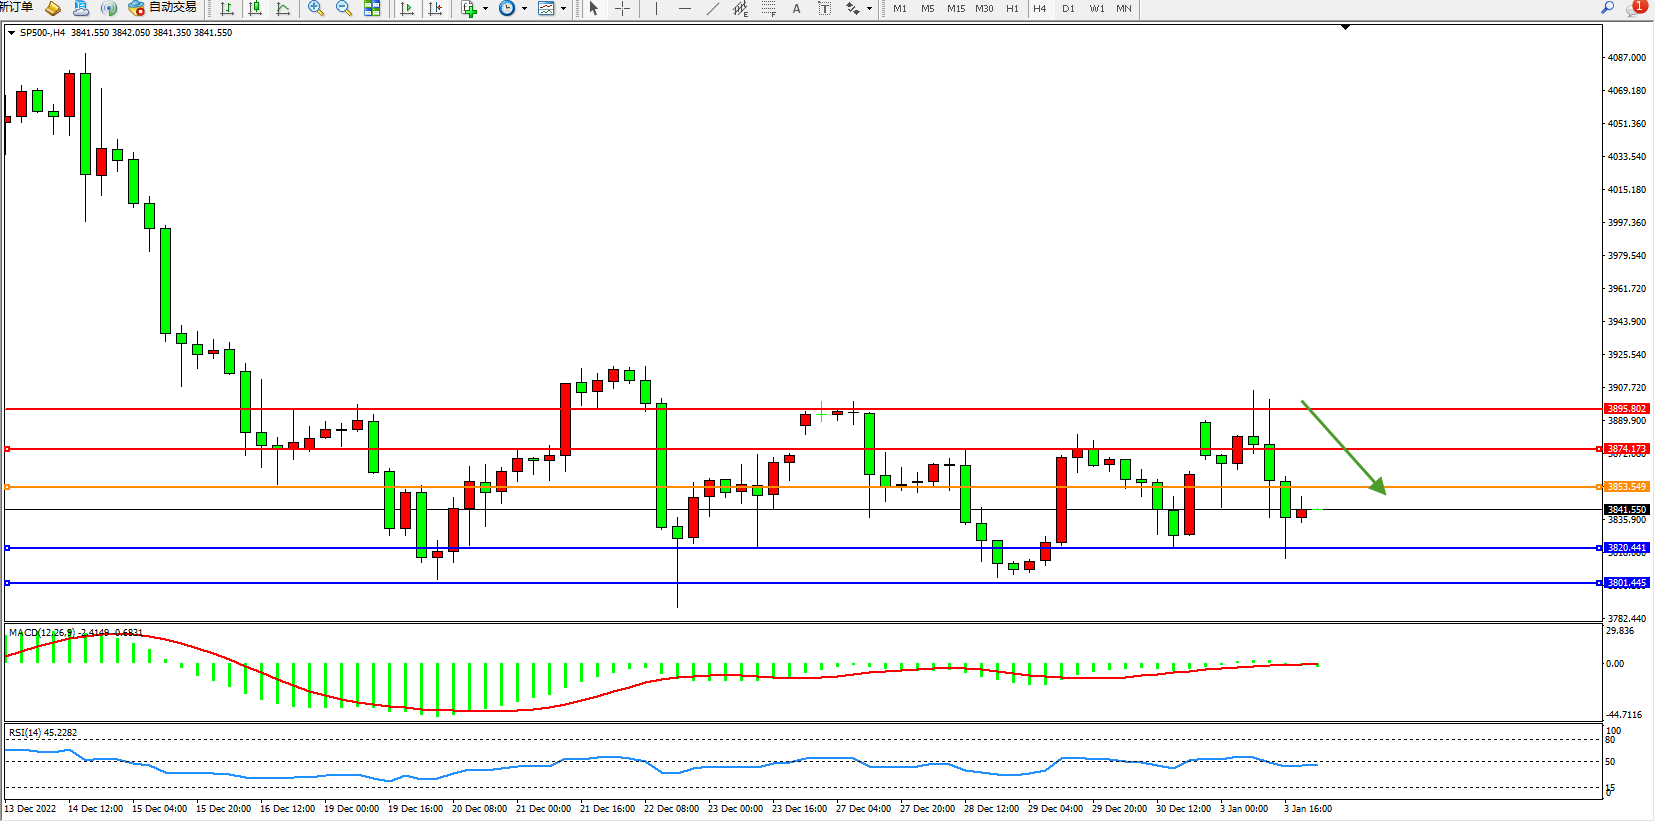1655x822 pixels.
Task: Switch to the D1 timeframe
Action: tap(1068, 9)
